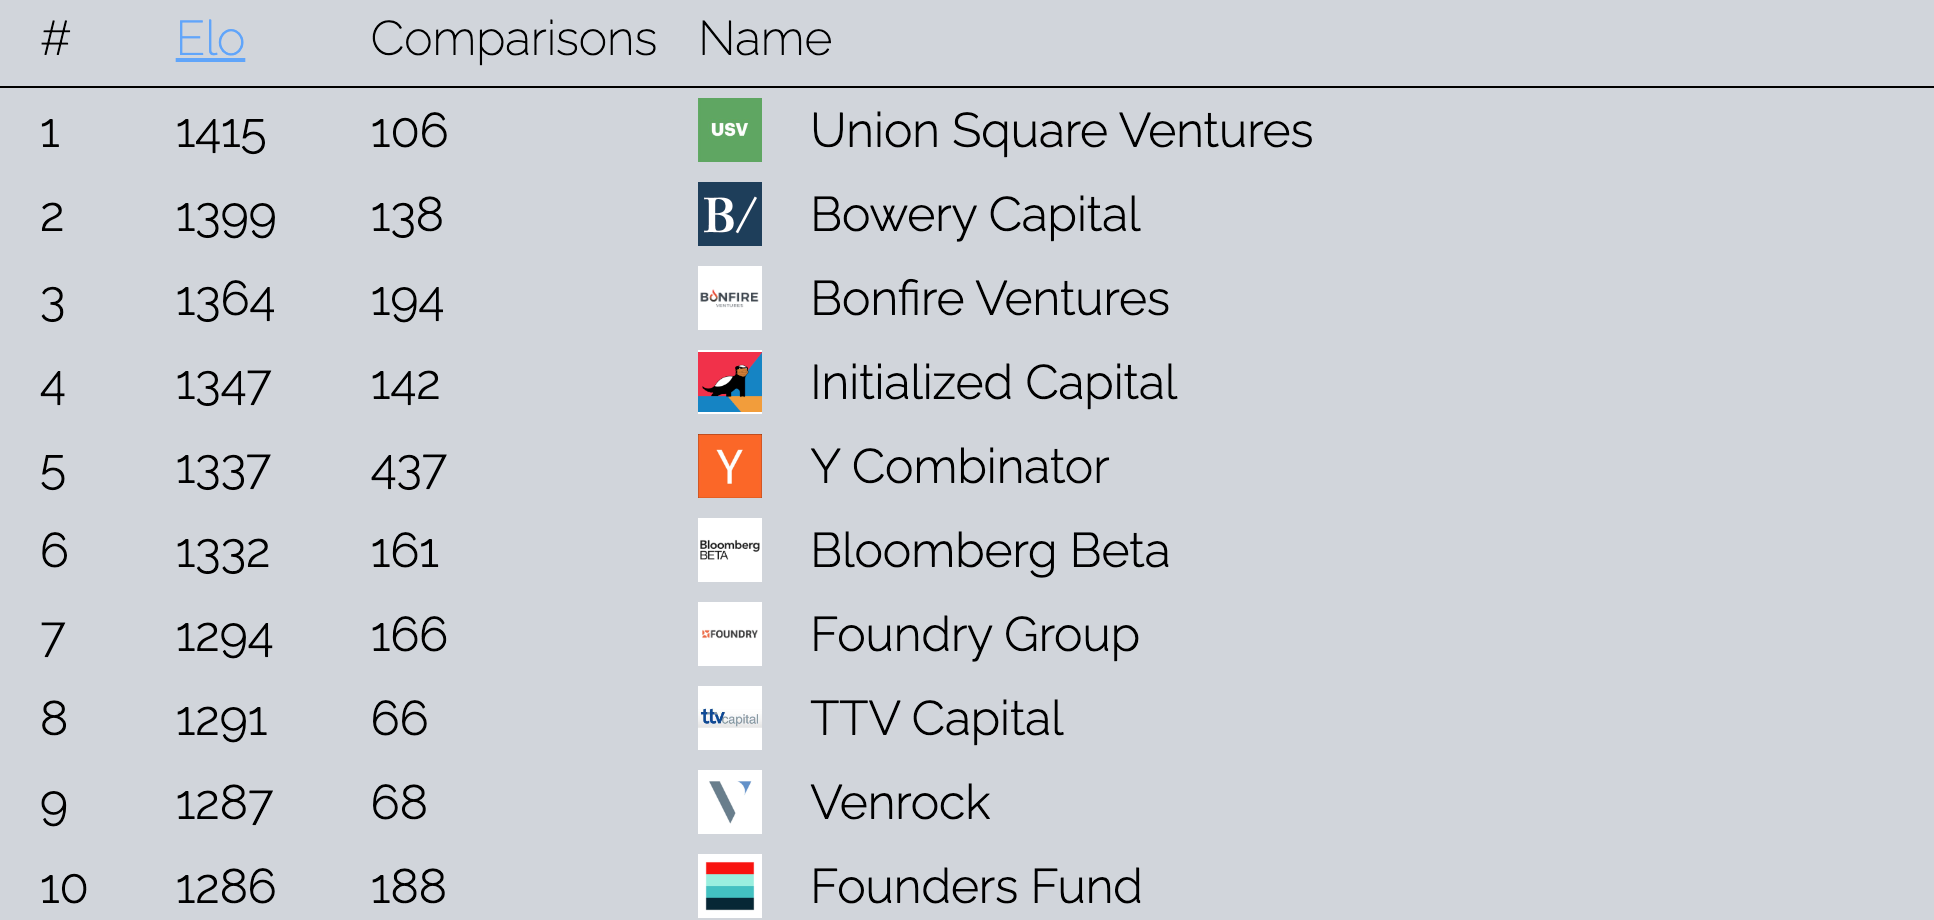Click the Comparisons column header
The image size is (1934, 920).
(515, 38)
